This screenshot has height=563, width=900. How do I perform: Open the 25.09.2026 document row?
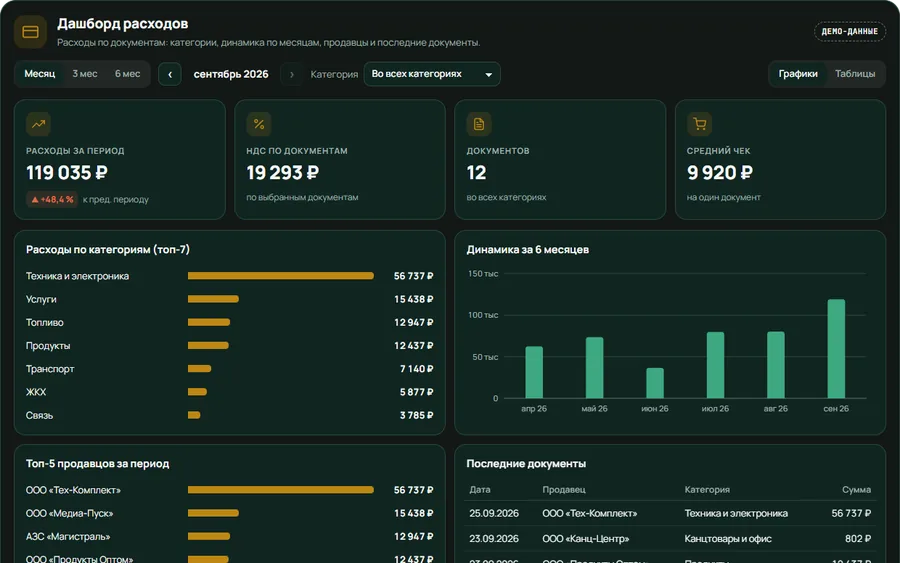pos(670,513)
